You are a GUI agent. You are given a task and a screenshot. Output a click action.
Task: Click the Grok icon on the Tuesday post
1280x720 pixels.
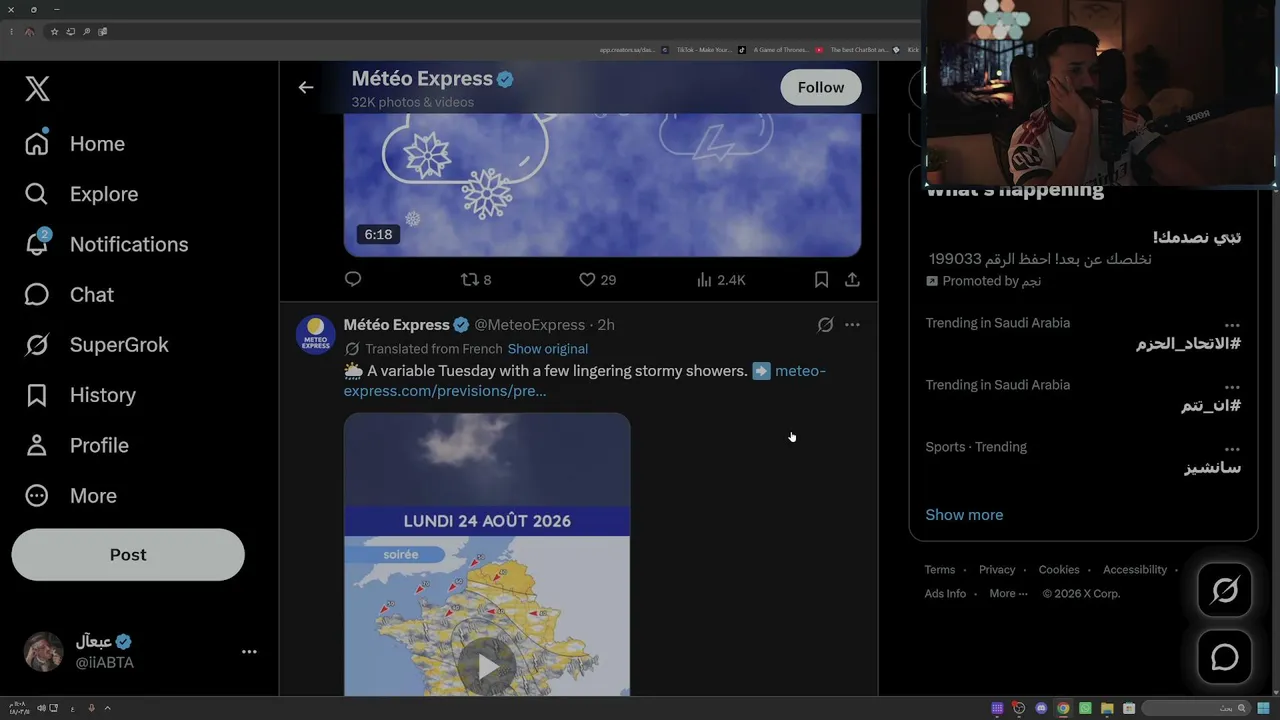point(825,325)
